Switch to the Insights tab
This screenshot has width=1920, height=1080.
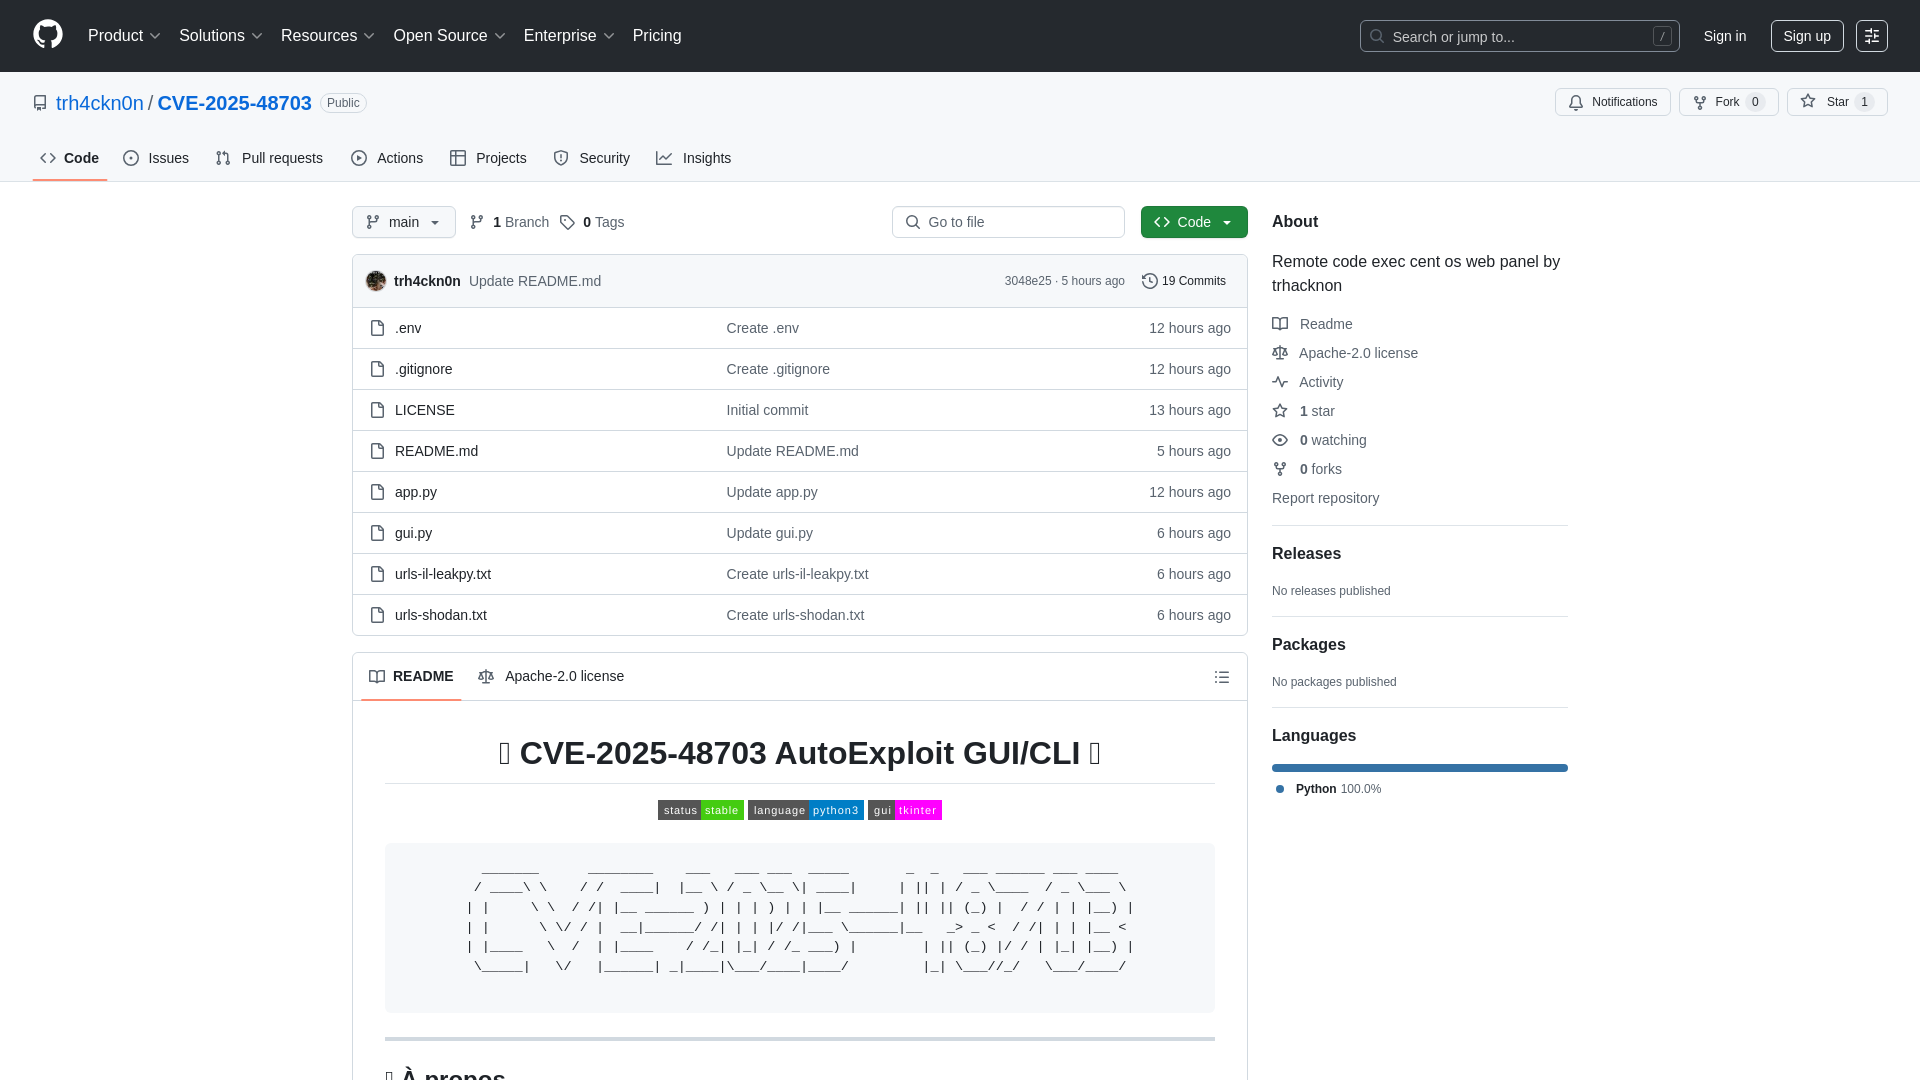(x=693, y=158)
